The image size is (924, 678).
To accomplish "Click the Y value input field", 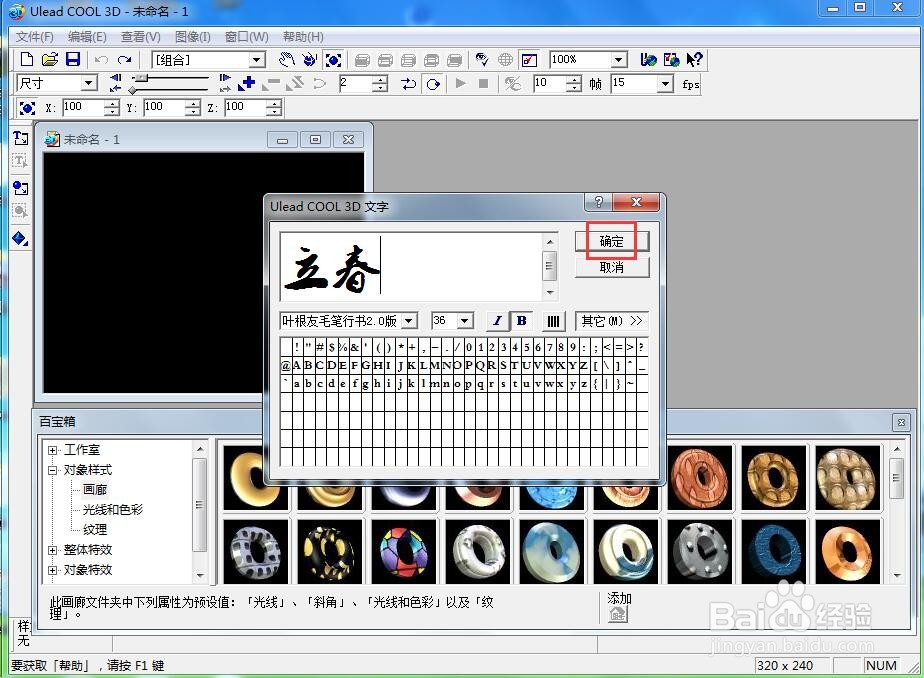I will click(163, 107).
